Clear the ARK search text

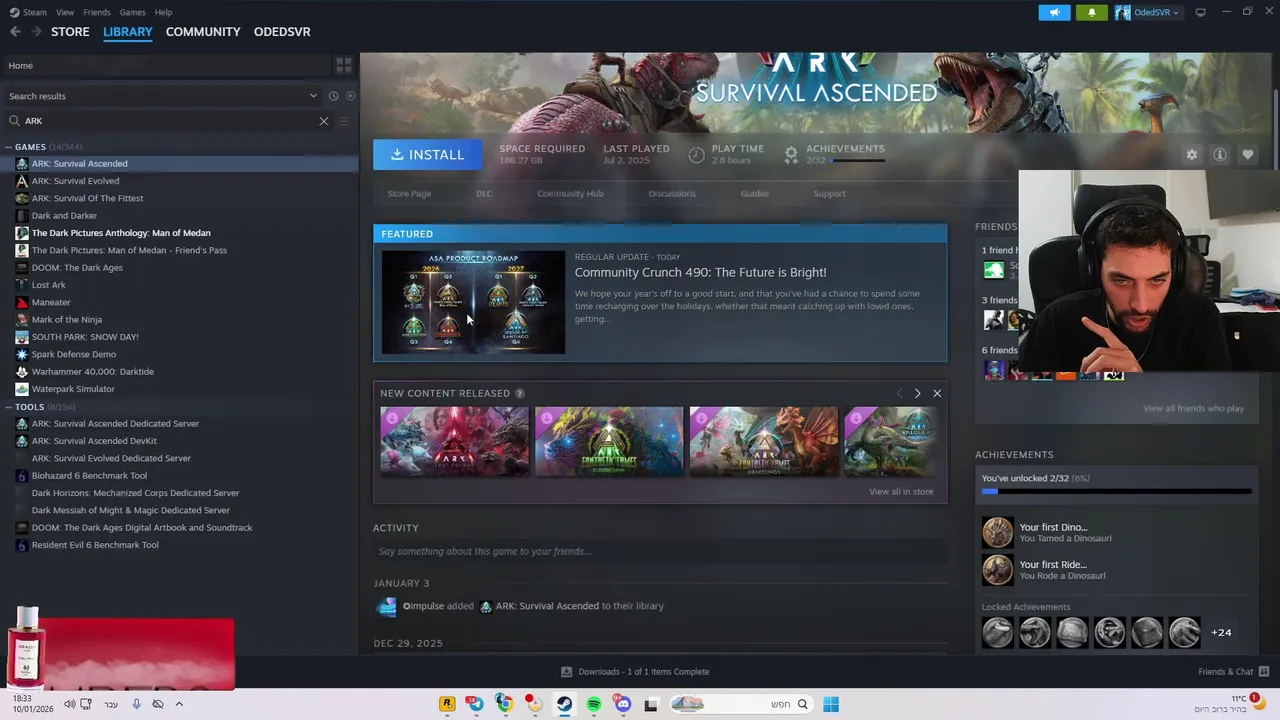point(324,121)
